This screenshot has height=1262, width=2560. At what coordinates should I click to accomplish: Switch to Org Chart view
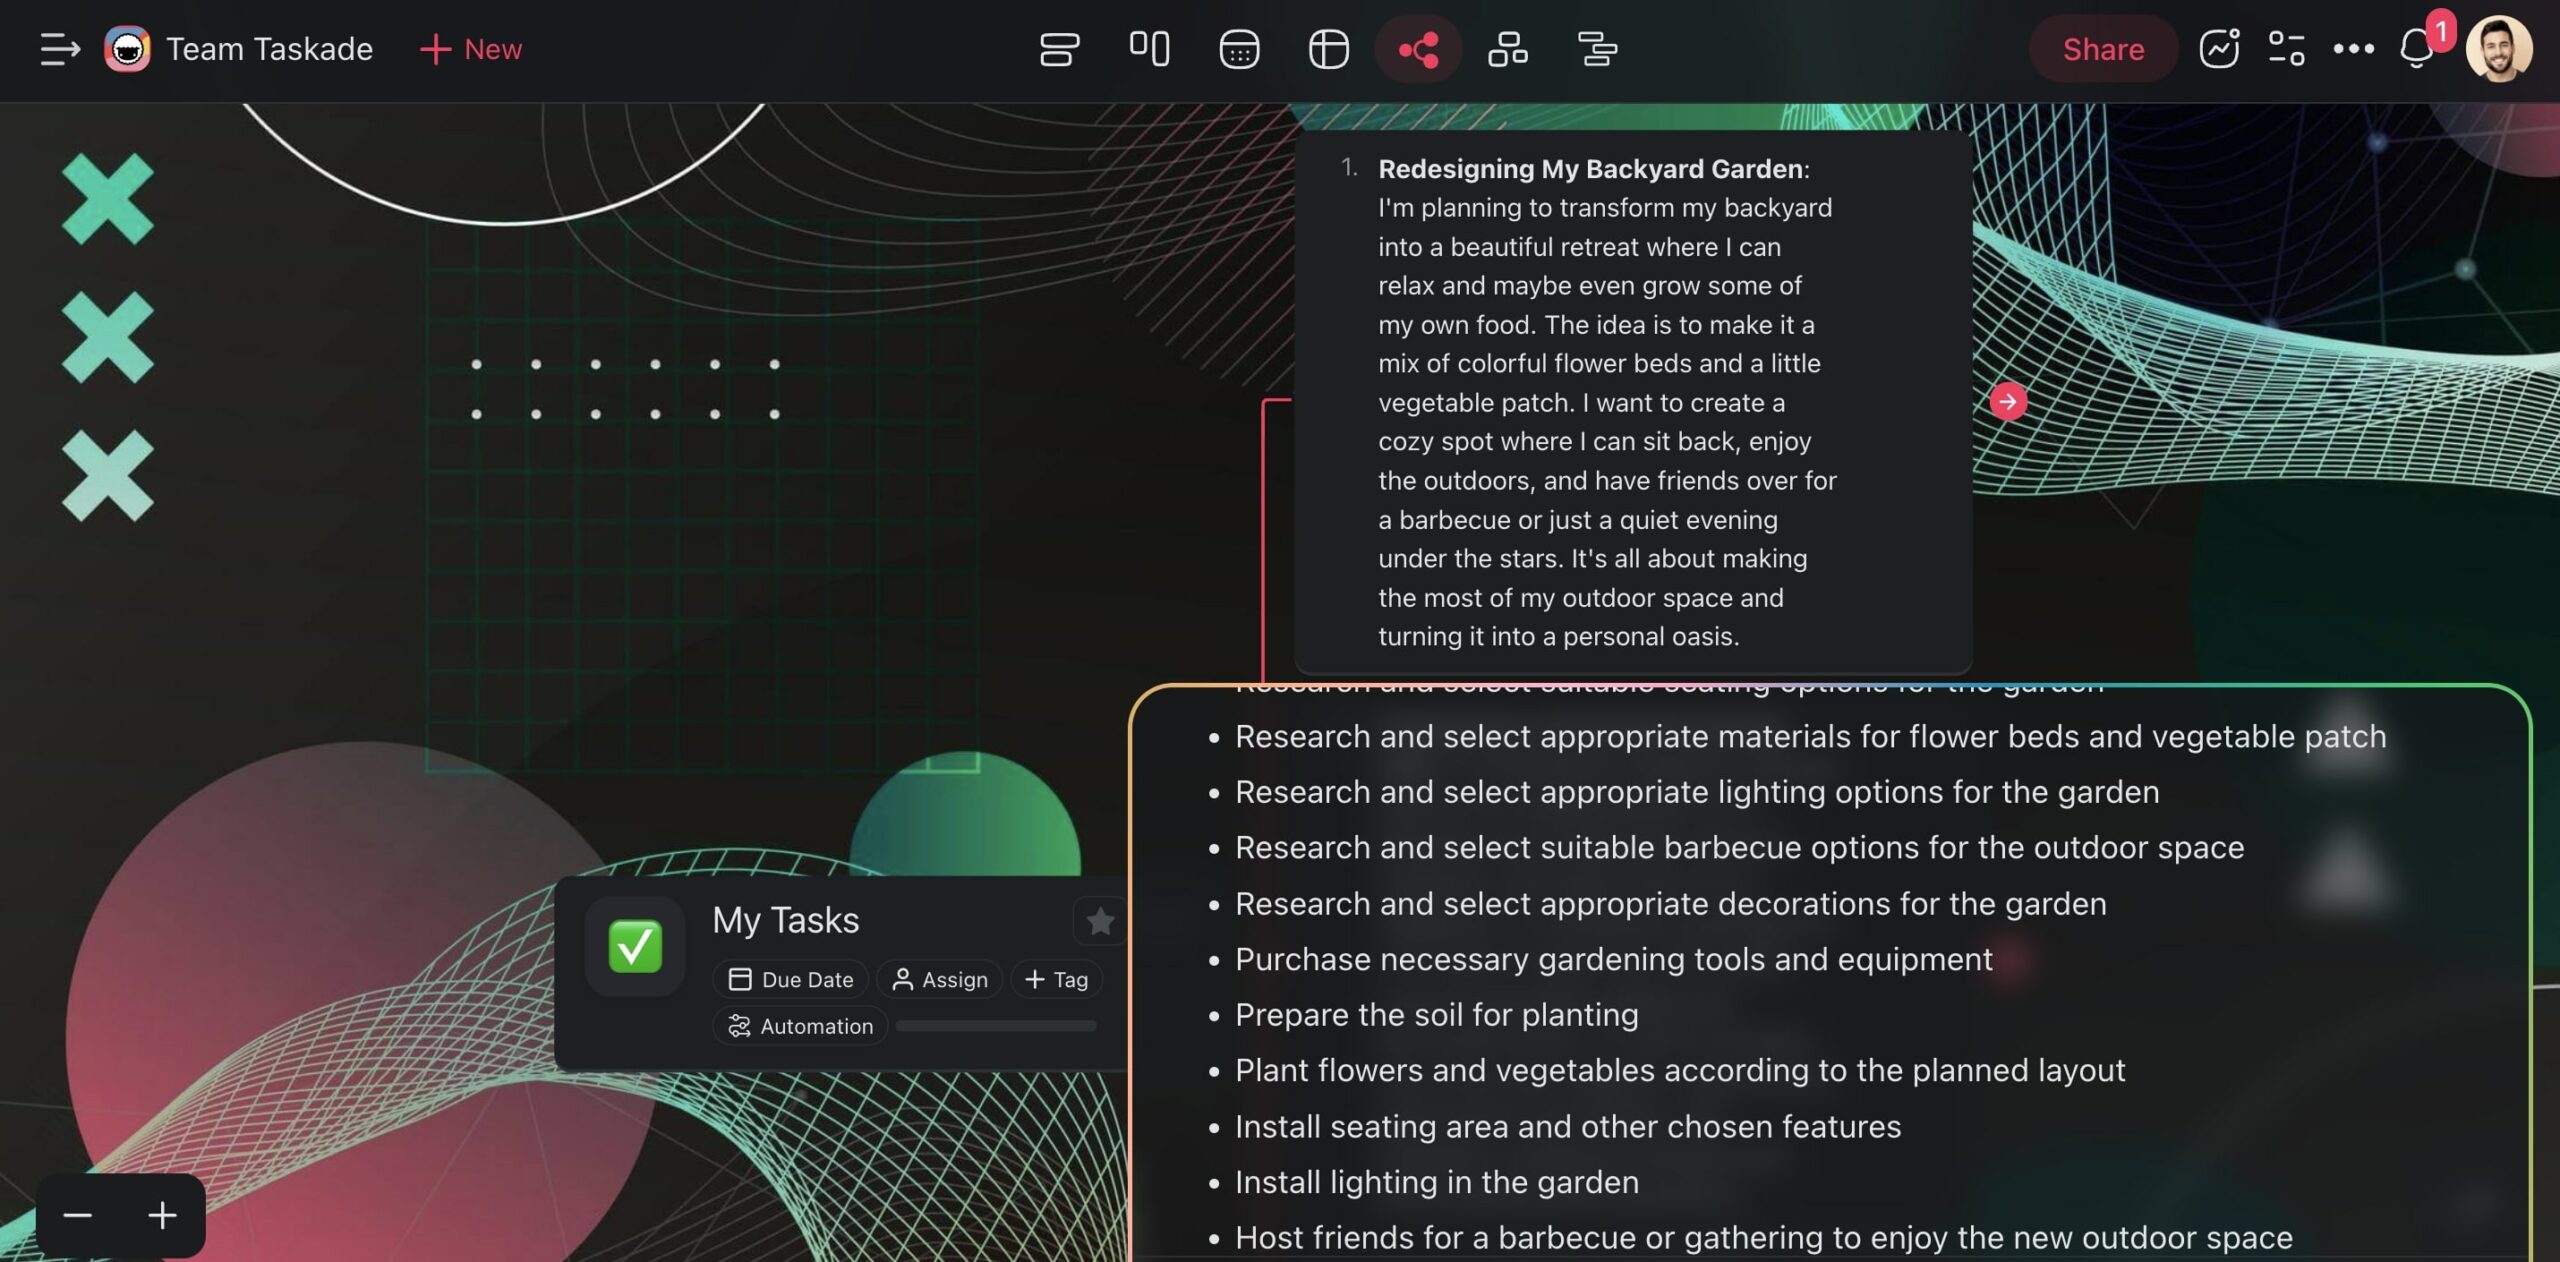1507,48
